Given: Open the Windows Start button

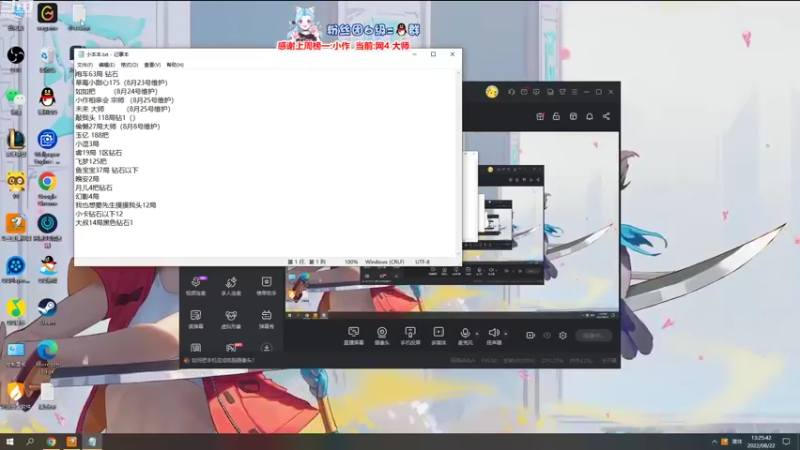Looking at the screenshot, I should tap(10, 441).
